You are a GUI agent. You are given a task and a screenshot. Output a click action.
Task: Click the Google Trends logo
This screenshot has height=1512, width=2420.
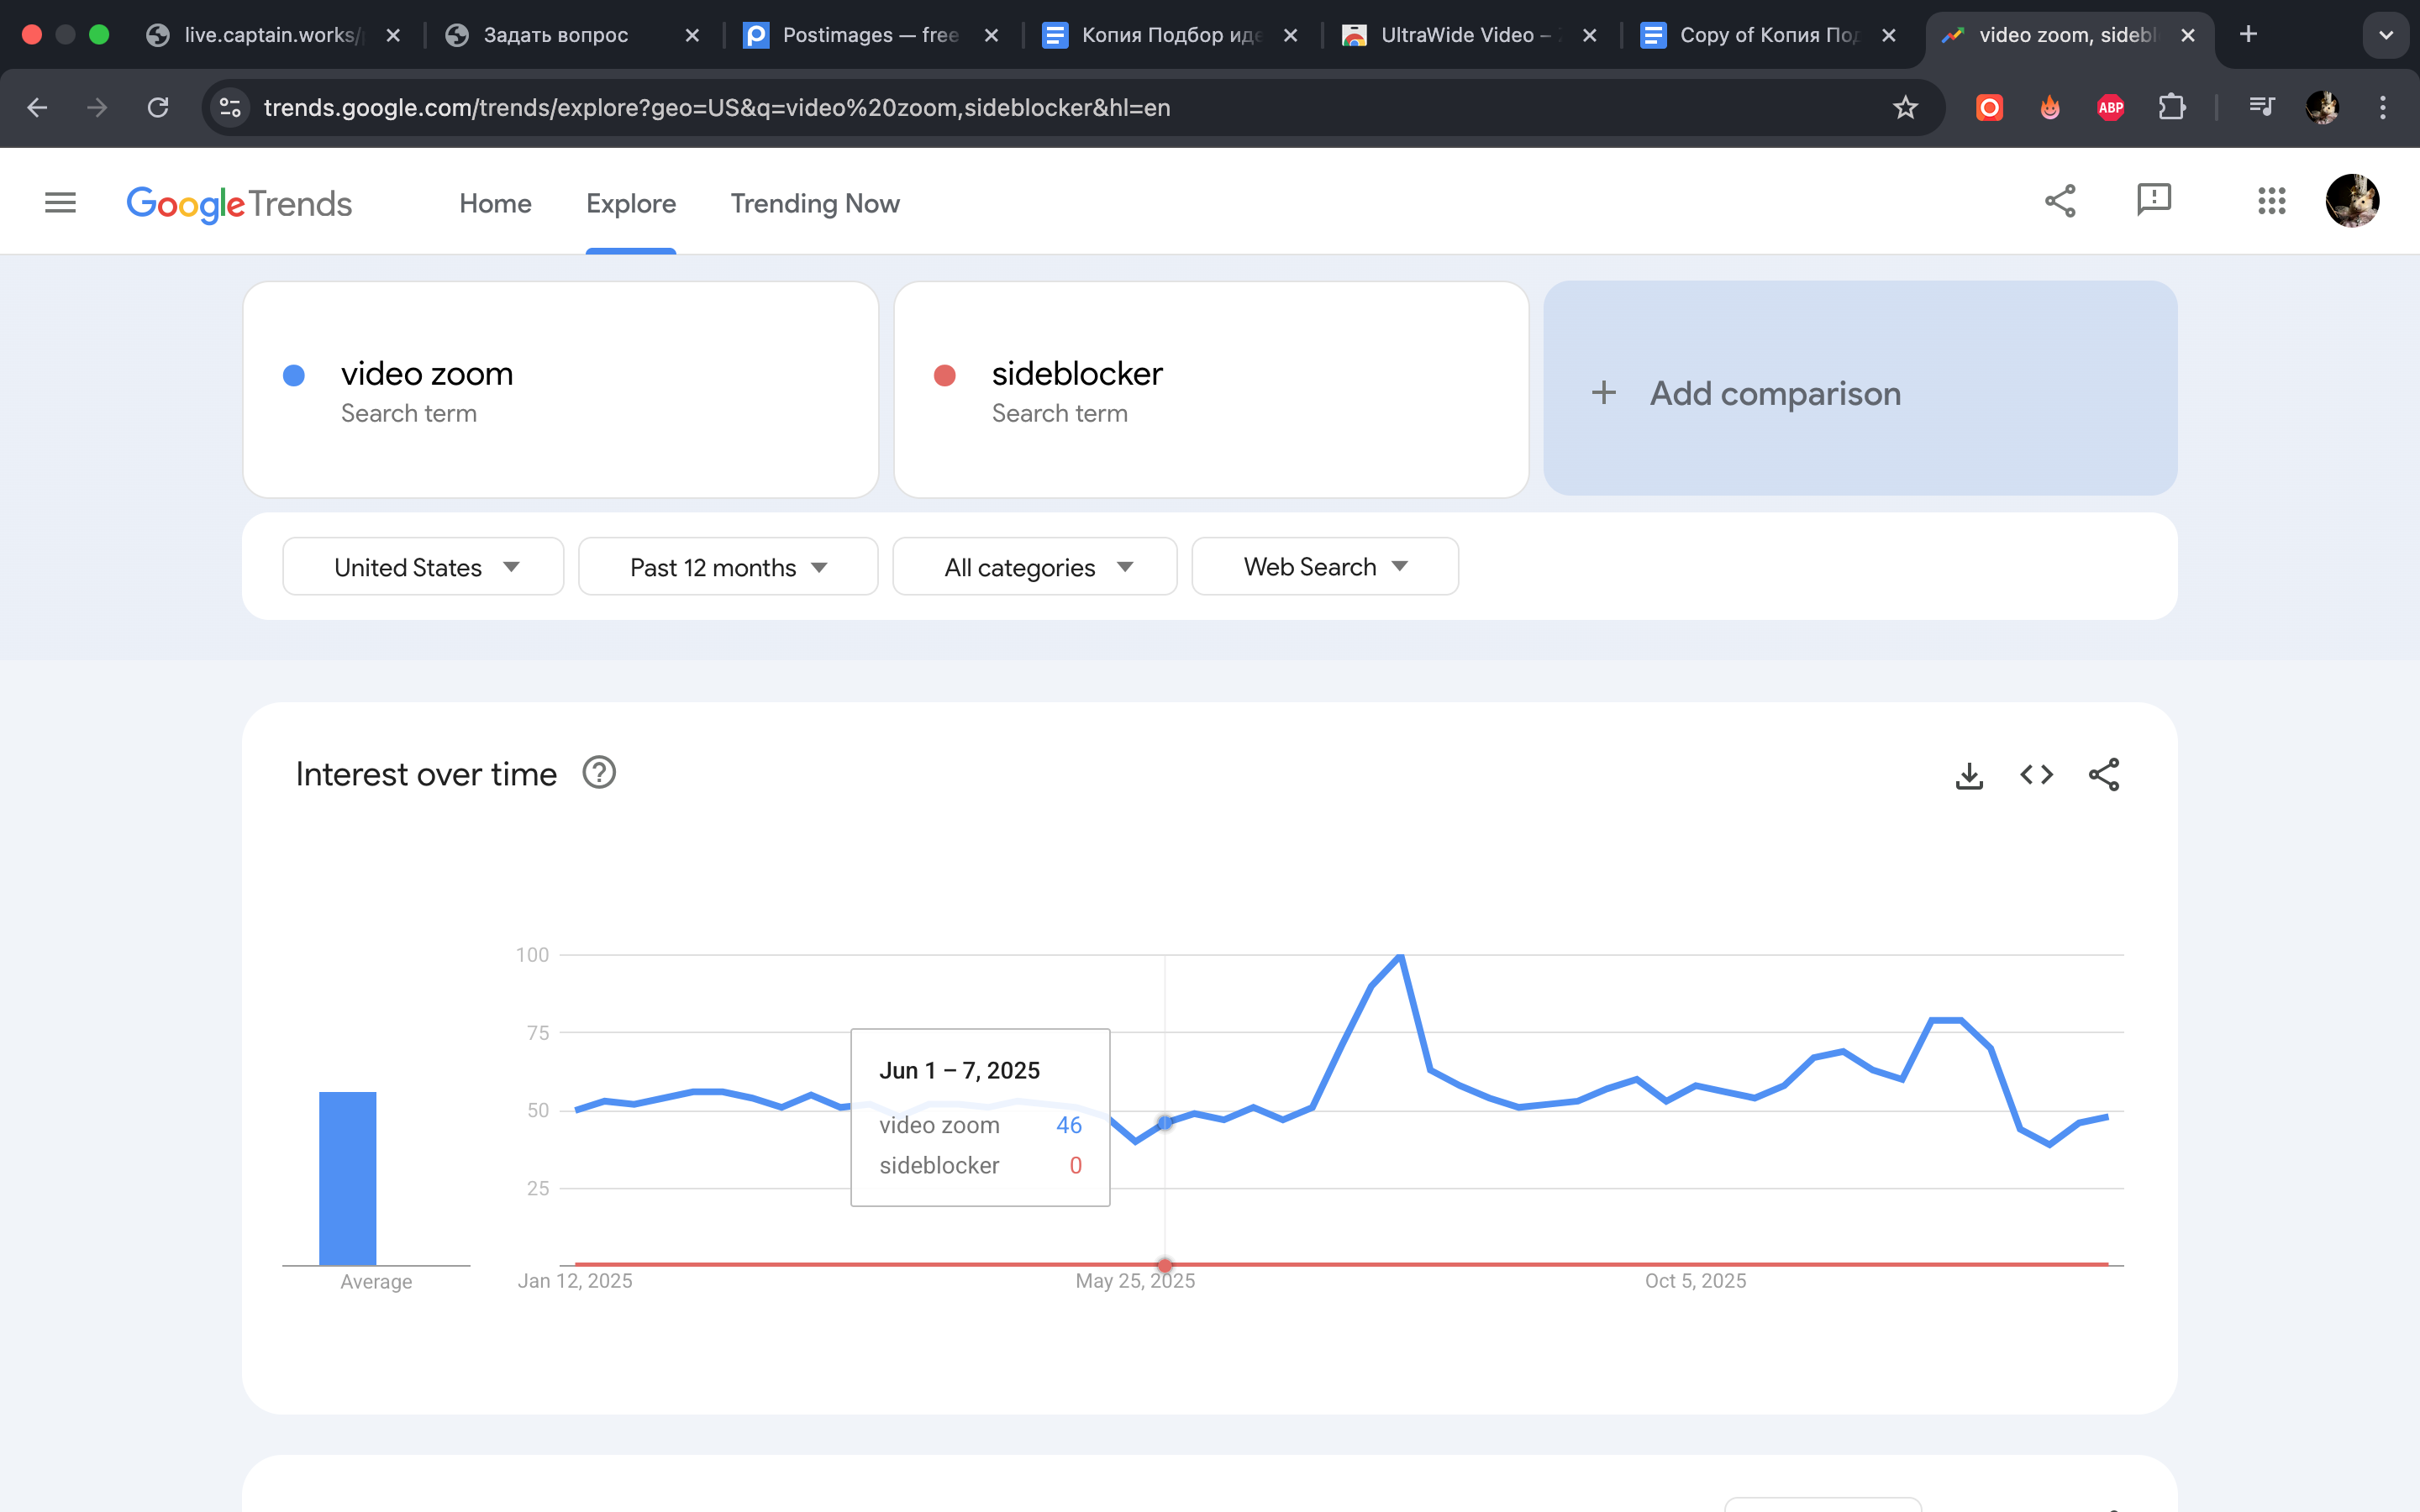239,204
